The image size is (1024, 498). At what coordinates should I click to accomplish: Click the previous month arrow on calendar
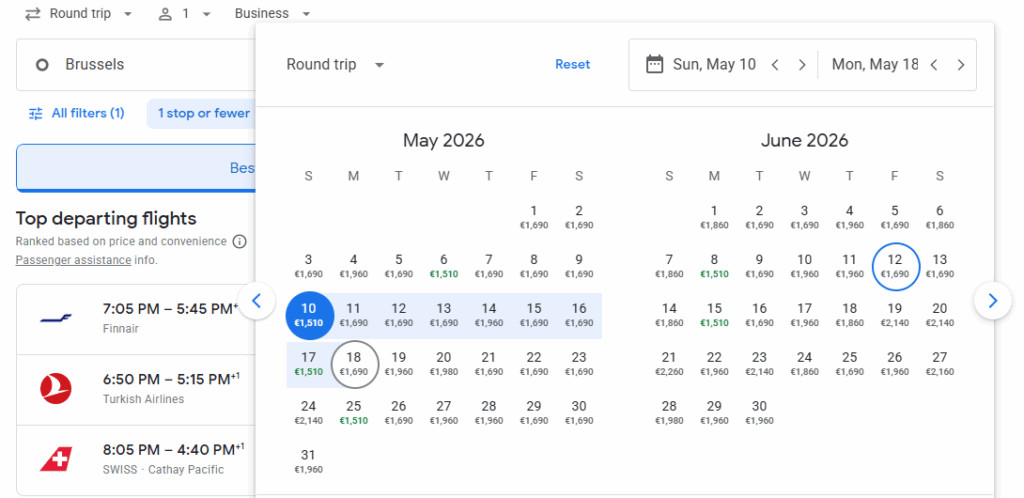click(257, 300)
